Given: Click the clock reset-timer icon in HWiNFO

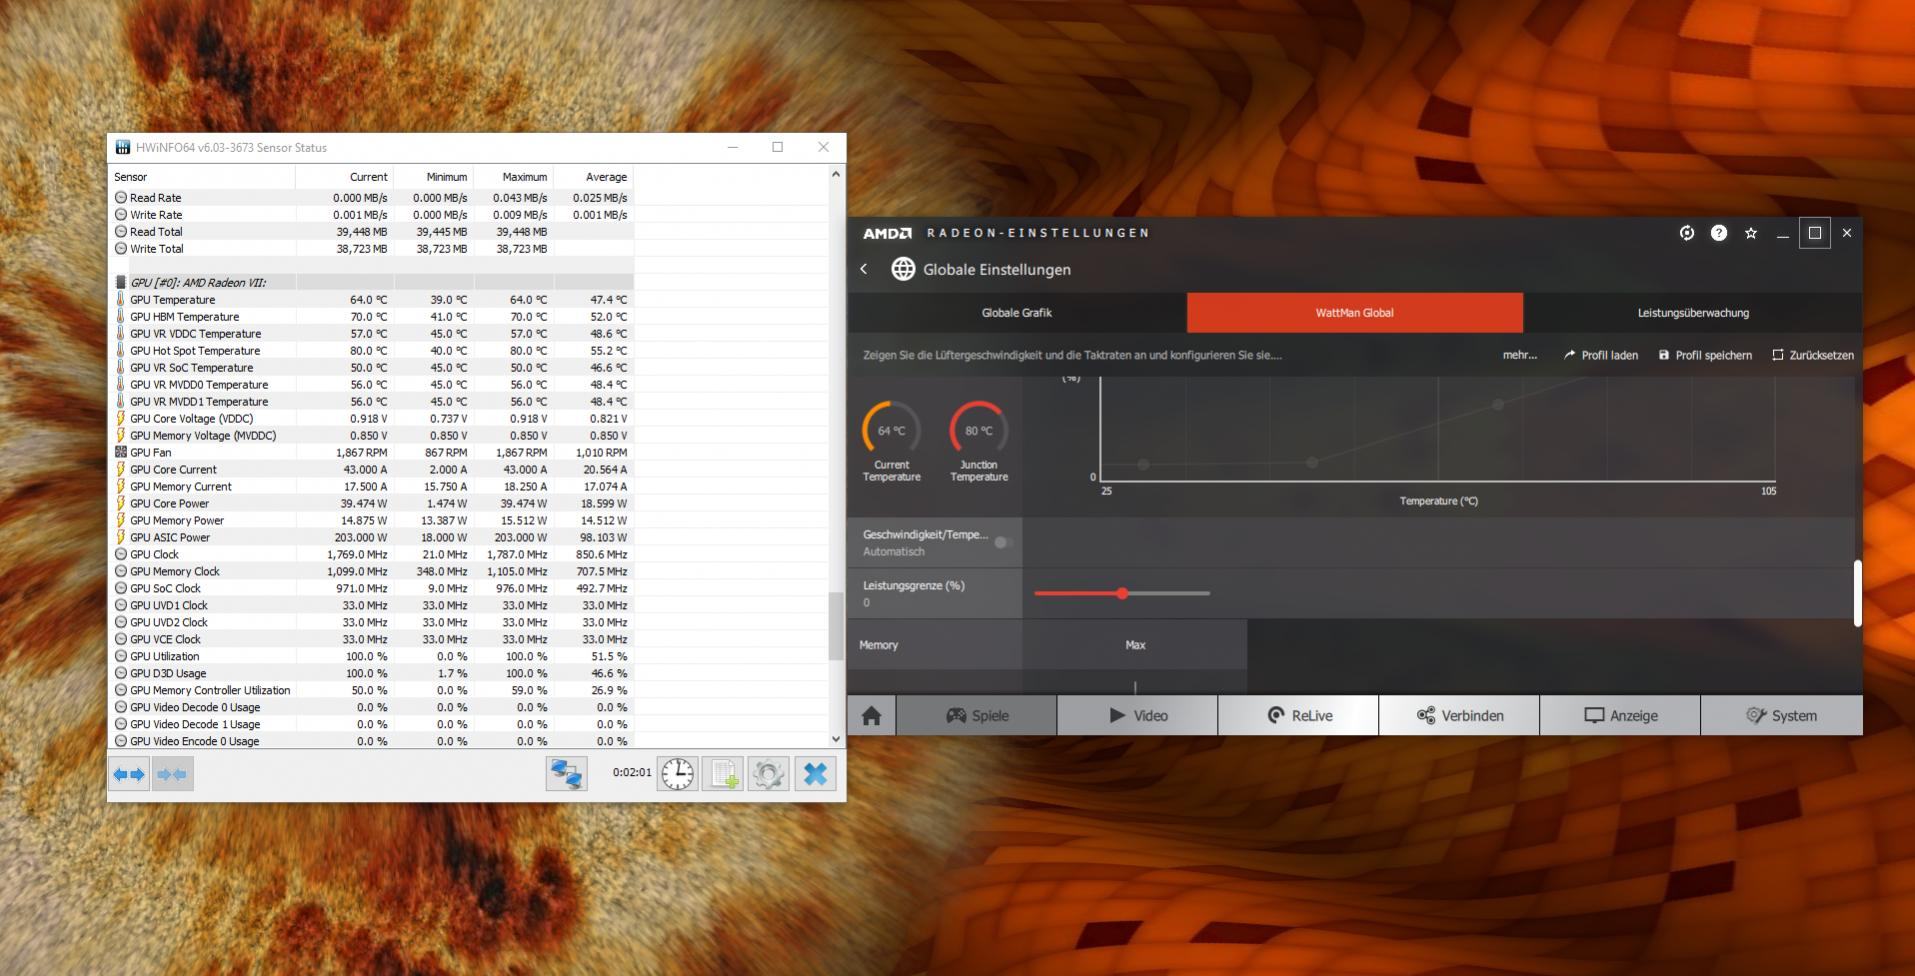Looking at the screenshot, I should 678,774.
